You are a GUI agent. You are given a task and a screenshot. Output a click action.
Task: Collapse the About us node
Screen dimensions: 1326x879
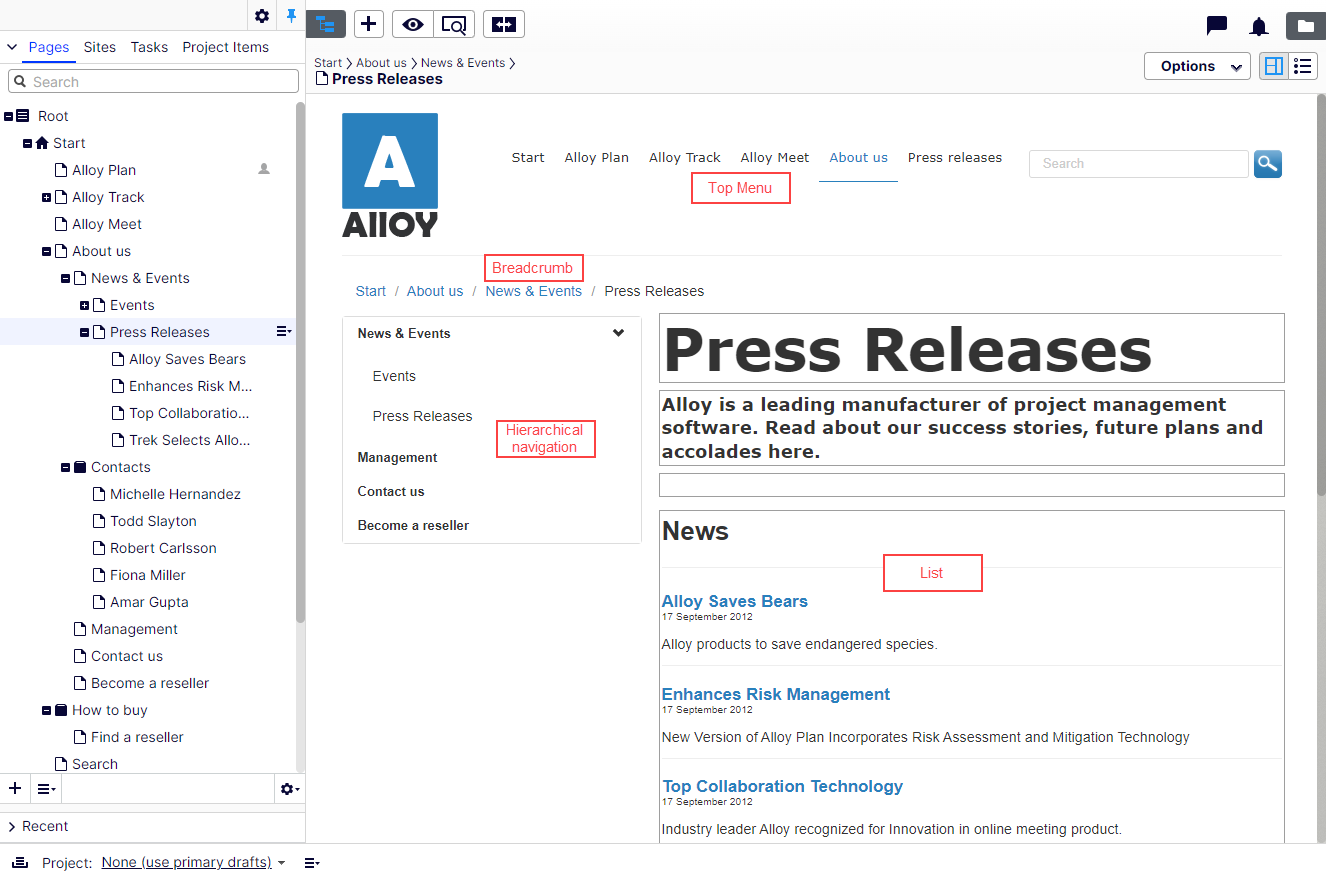(x=47, y=251)
